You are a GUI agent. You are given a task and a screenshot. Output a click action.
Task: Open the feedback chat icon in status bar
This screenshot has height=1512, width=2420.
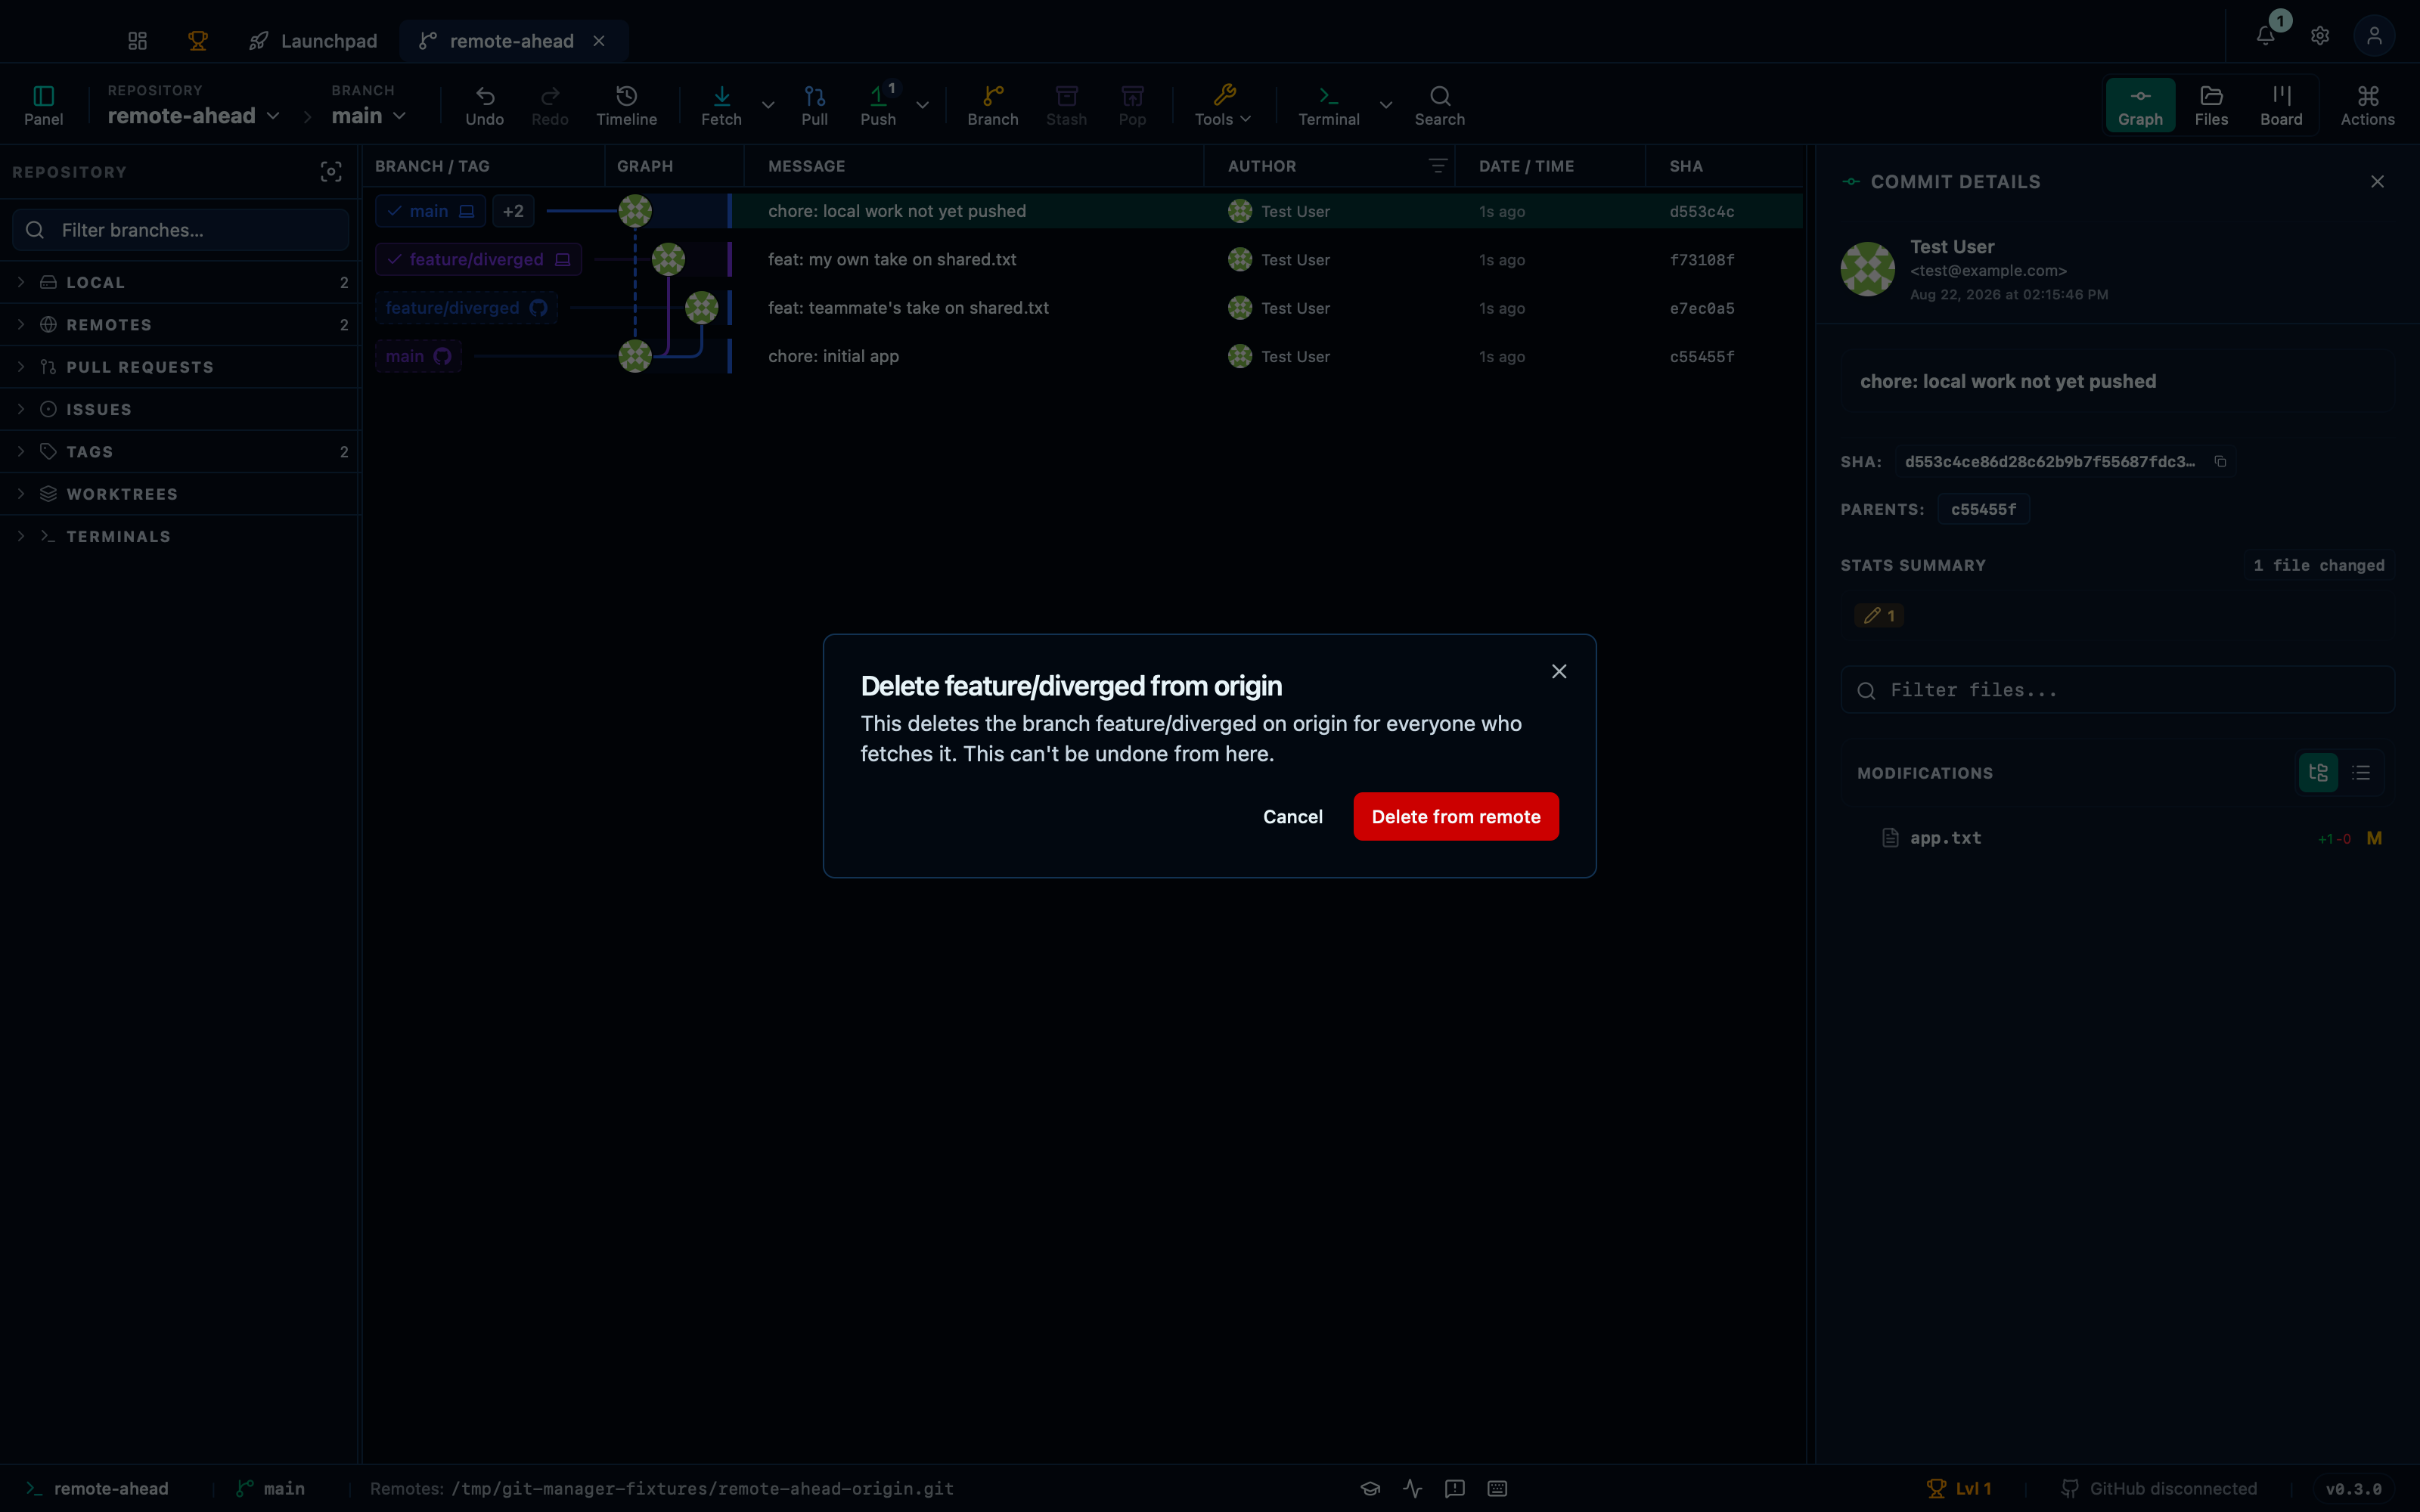pos(1455,1488)
